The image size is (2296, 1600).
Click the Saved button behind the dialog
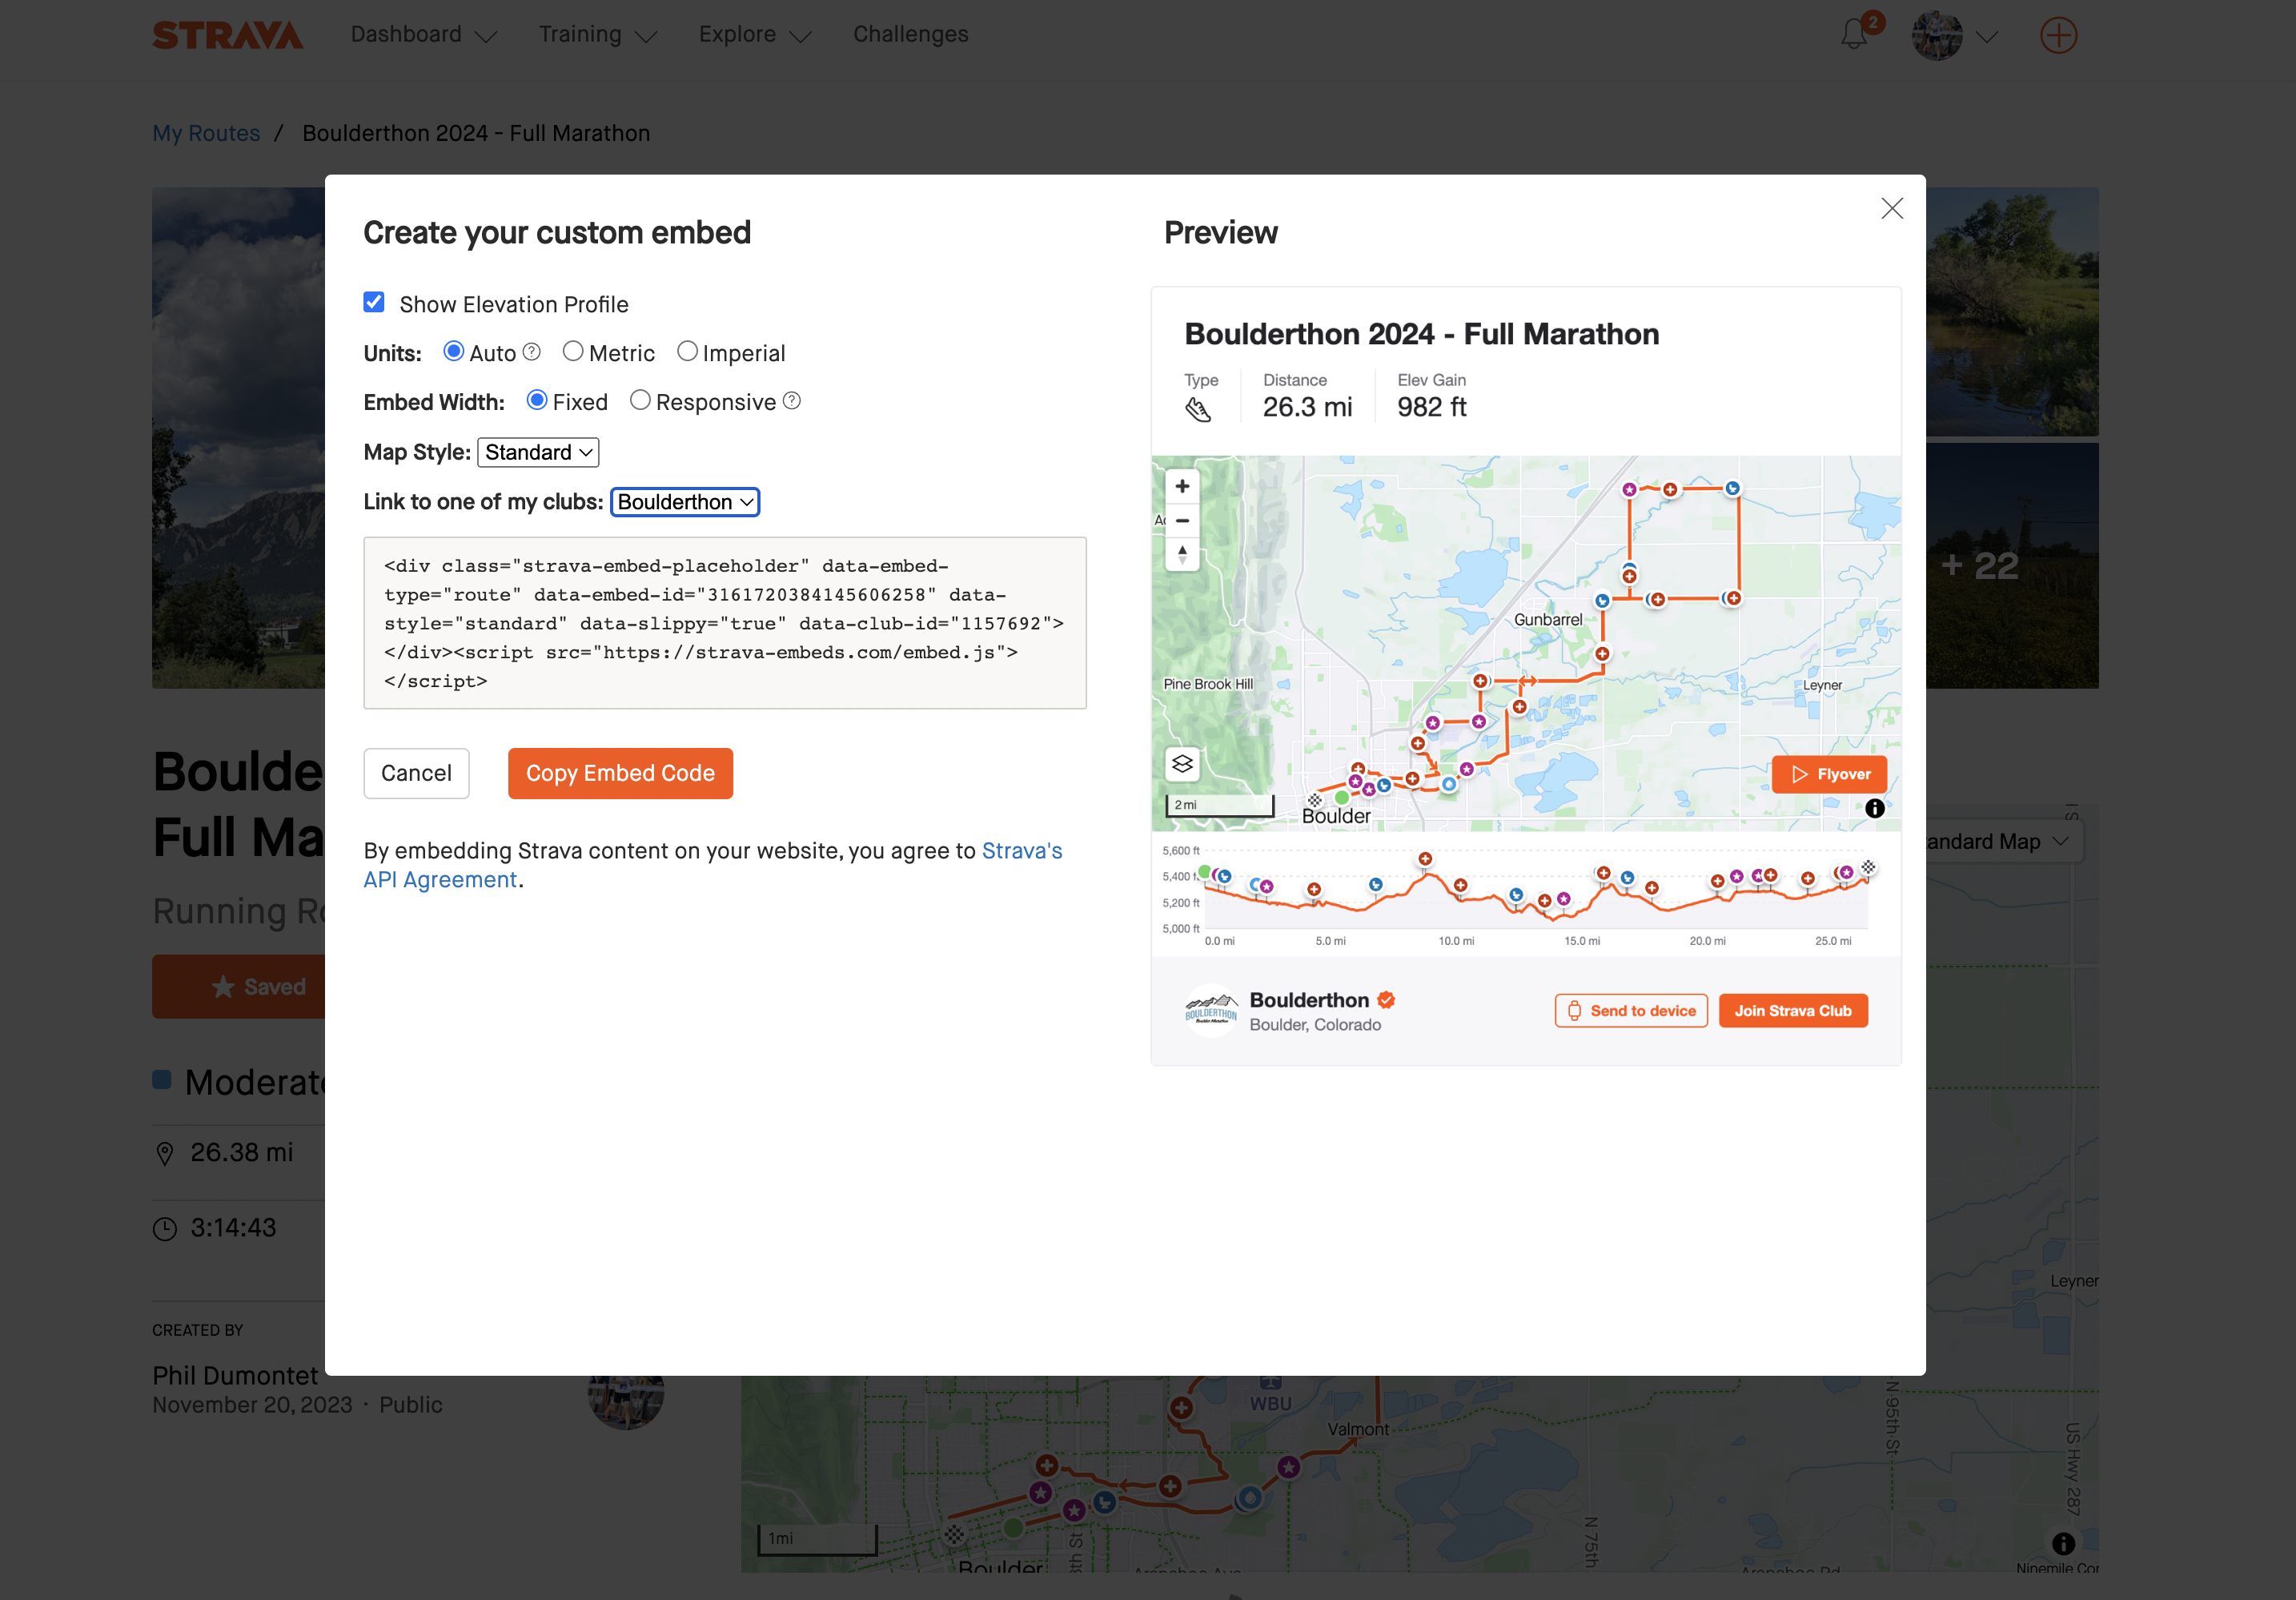(239, 987)
